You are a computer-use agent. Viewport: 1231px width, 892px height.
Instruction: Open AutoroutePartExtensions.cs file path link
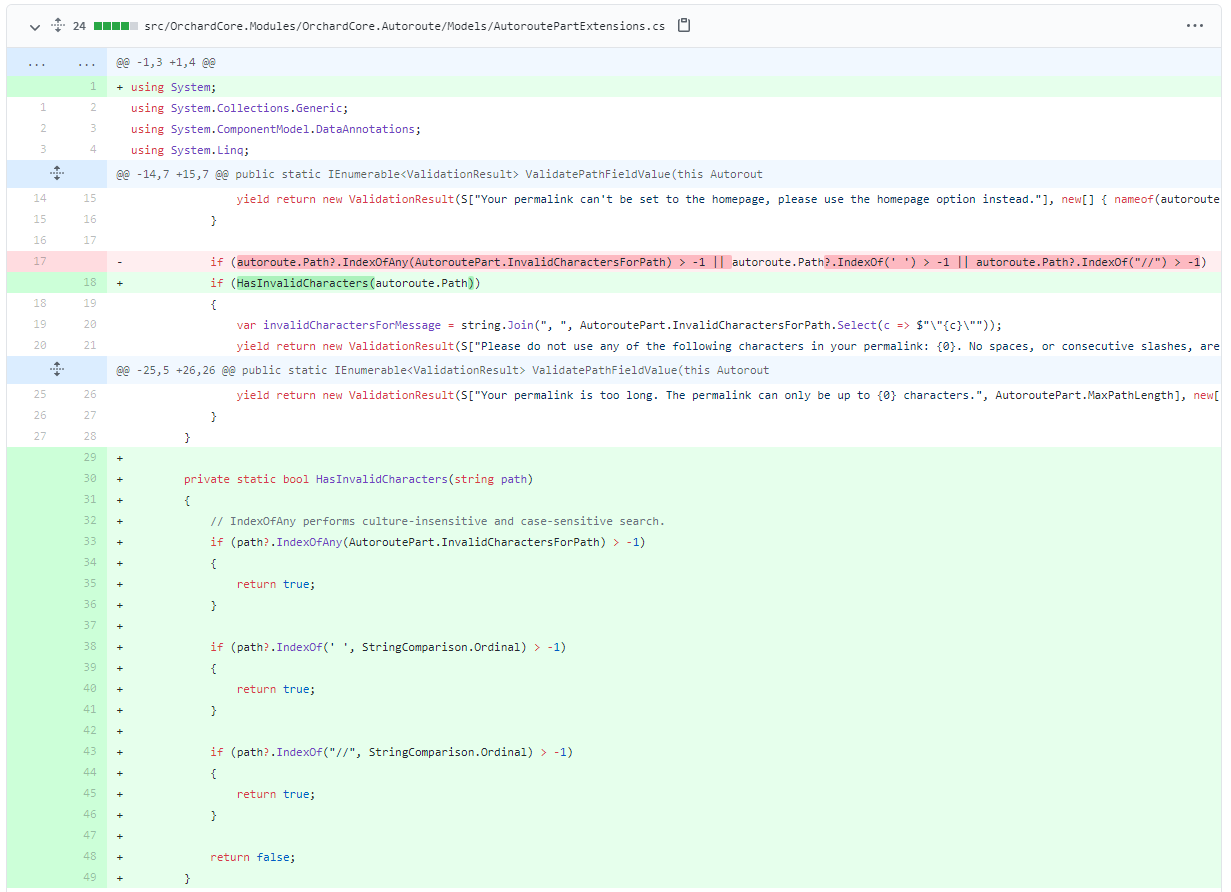point(404,26)
